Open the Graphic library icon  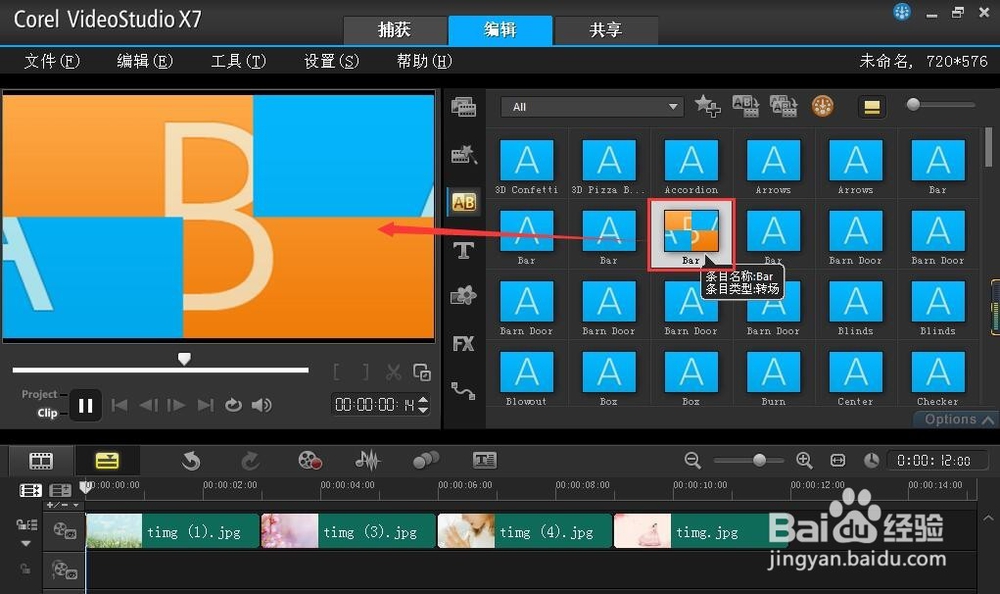click(464, 295)
